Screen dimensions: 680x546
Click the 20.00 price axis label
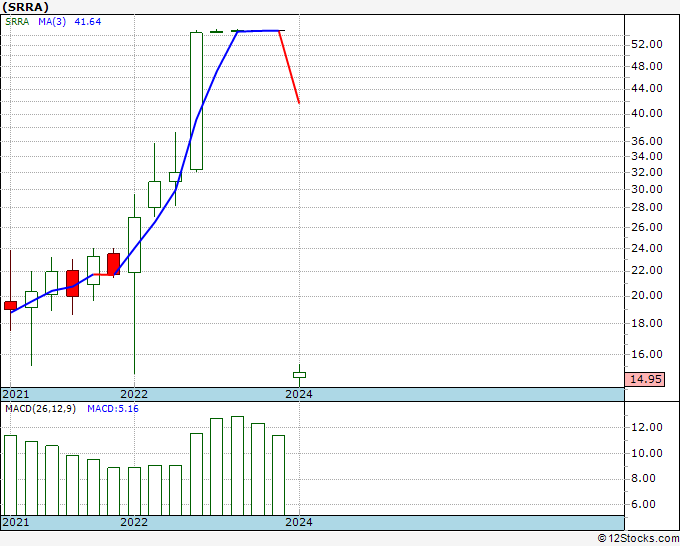click(646, 295)
